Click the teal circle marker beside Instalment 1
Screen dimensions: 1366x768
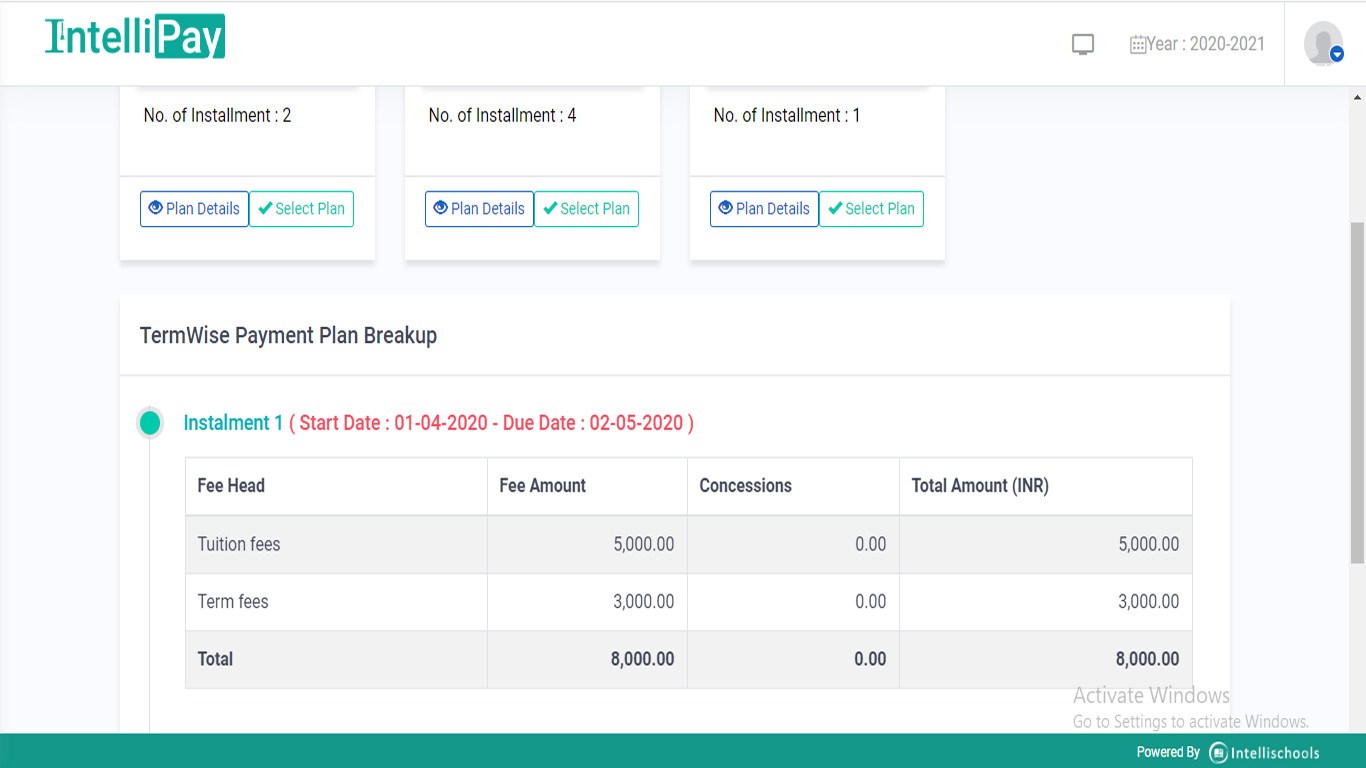[150, 422]
